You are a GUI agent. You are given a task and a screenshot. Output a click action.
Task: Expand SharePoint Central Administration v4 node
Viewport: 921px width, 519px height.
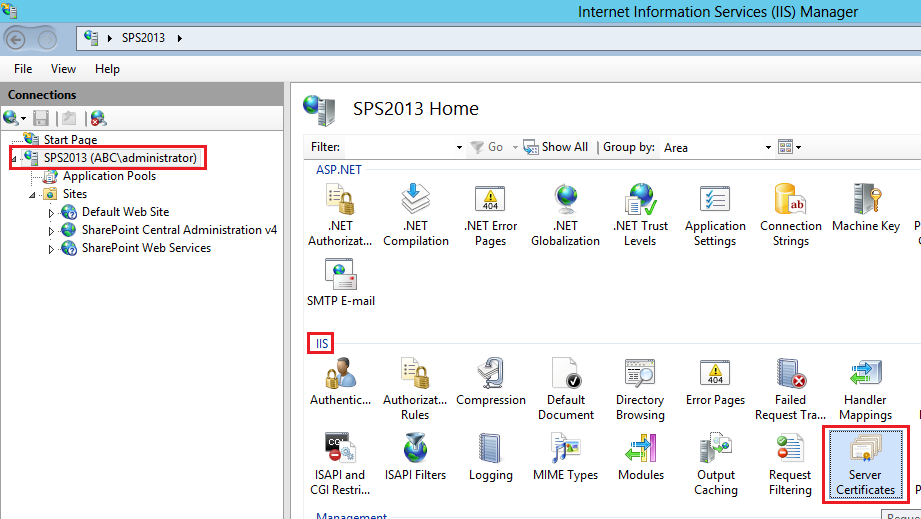[51, 231]
